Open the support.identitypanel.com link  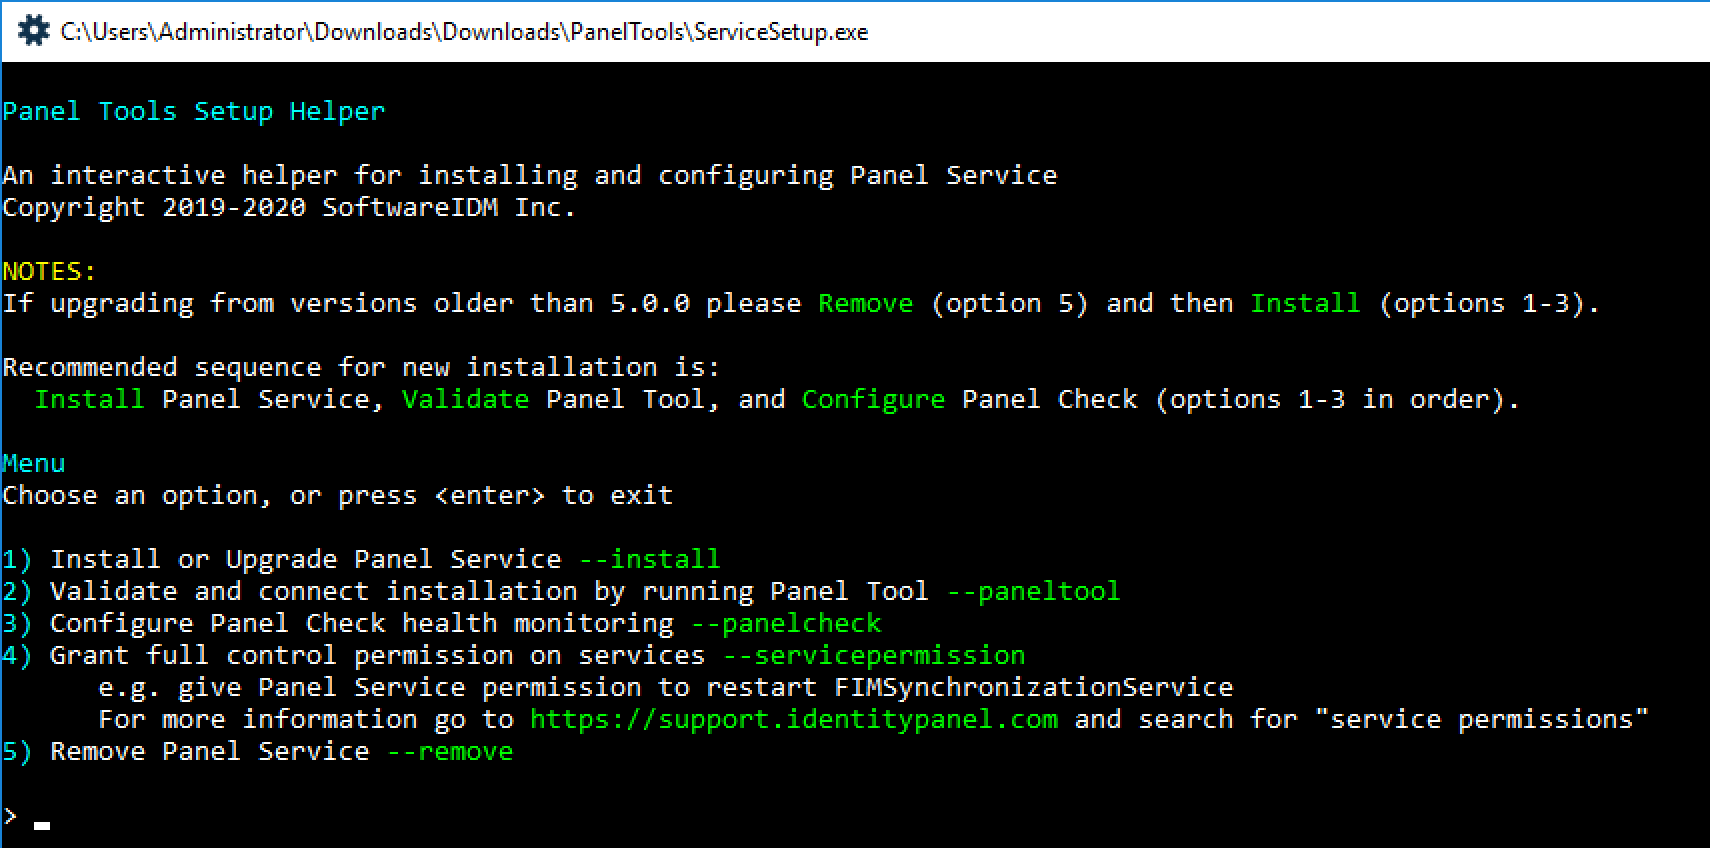(x=794, y=719)
